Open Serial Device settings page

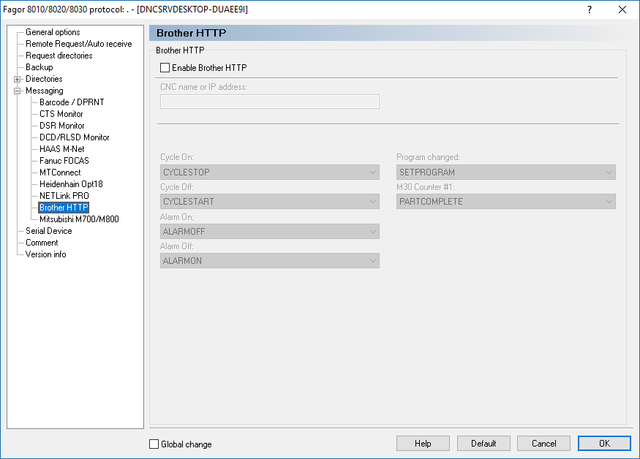49,231
